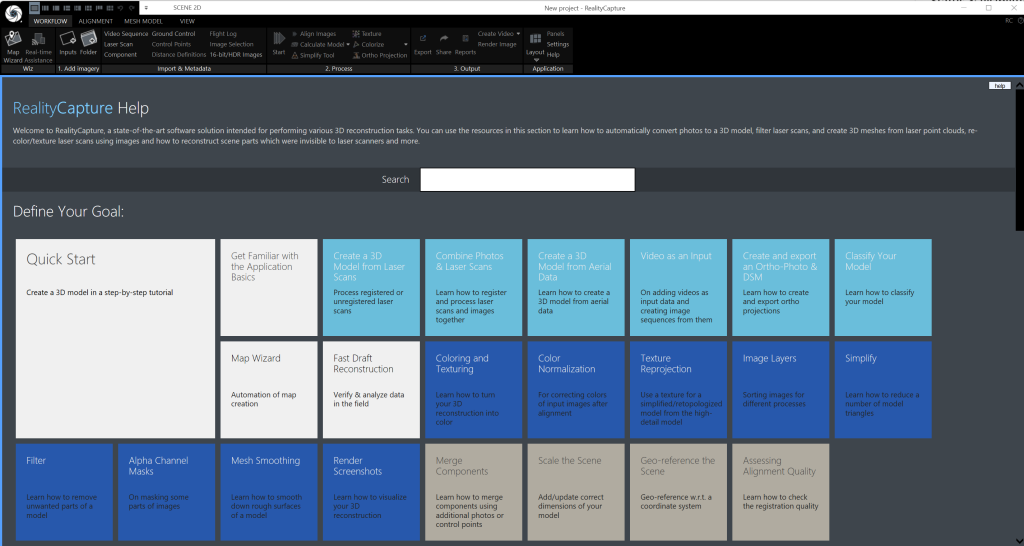
Task: Open Create and export an Ortho-Photo & DSM
Action: pos(780,287)
